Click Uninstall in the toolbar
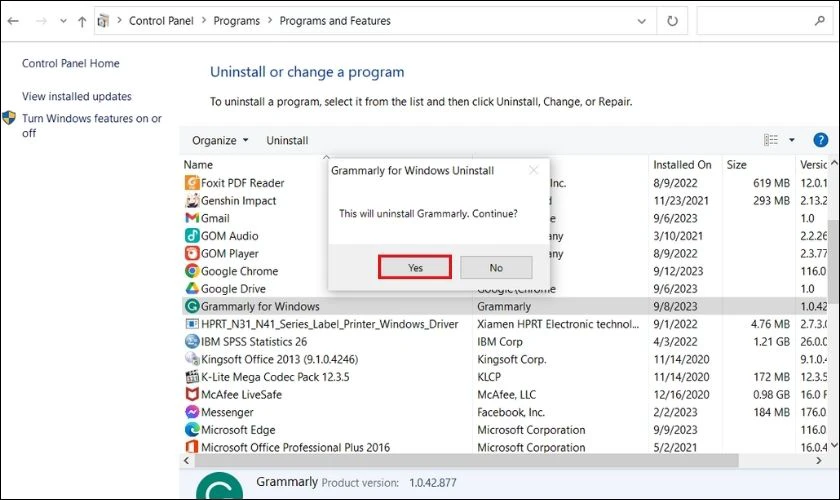This screenshot has height=500, width=840. 287,140
